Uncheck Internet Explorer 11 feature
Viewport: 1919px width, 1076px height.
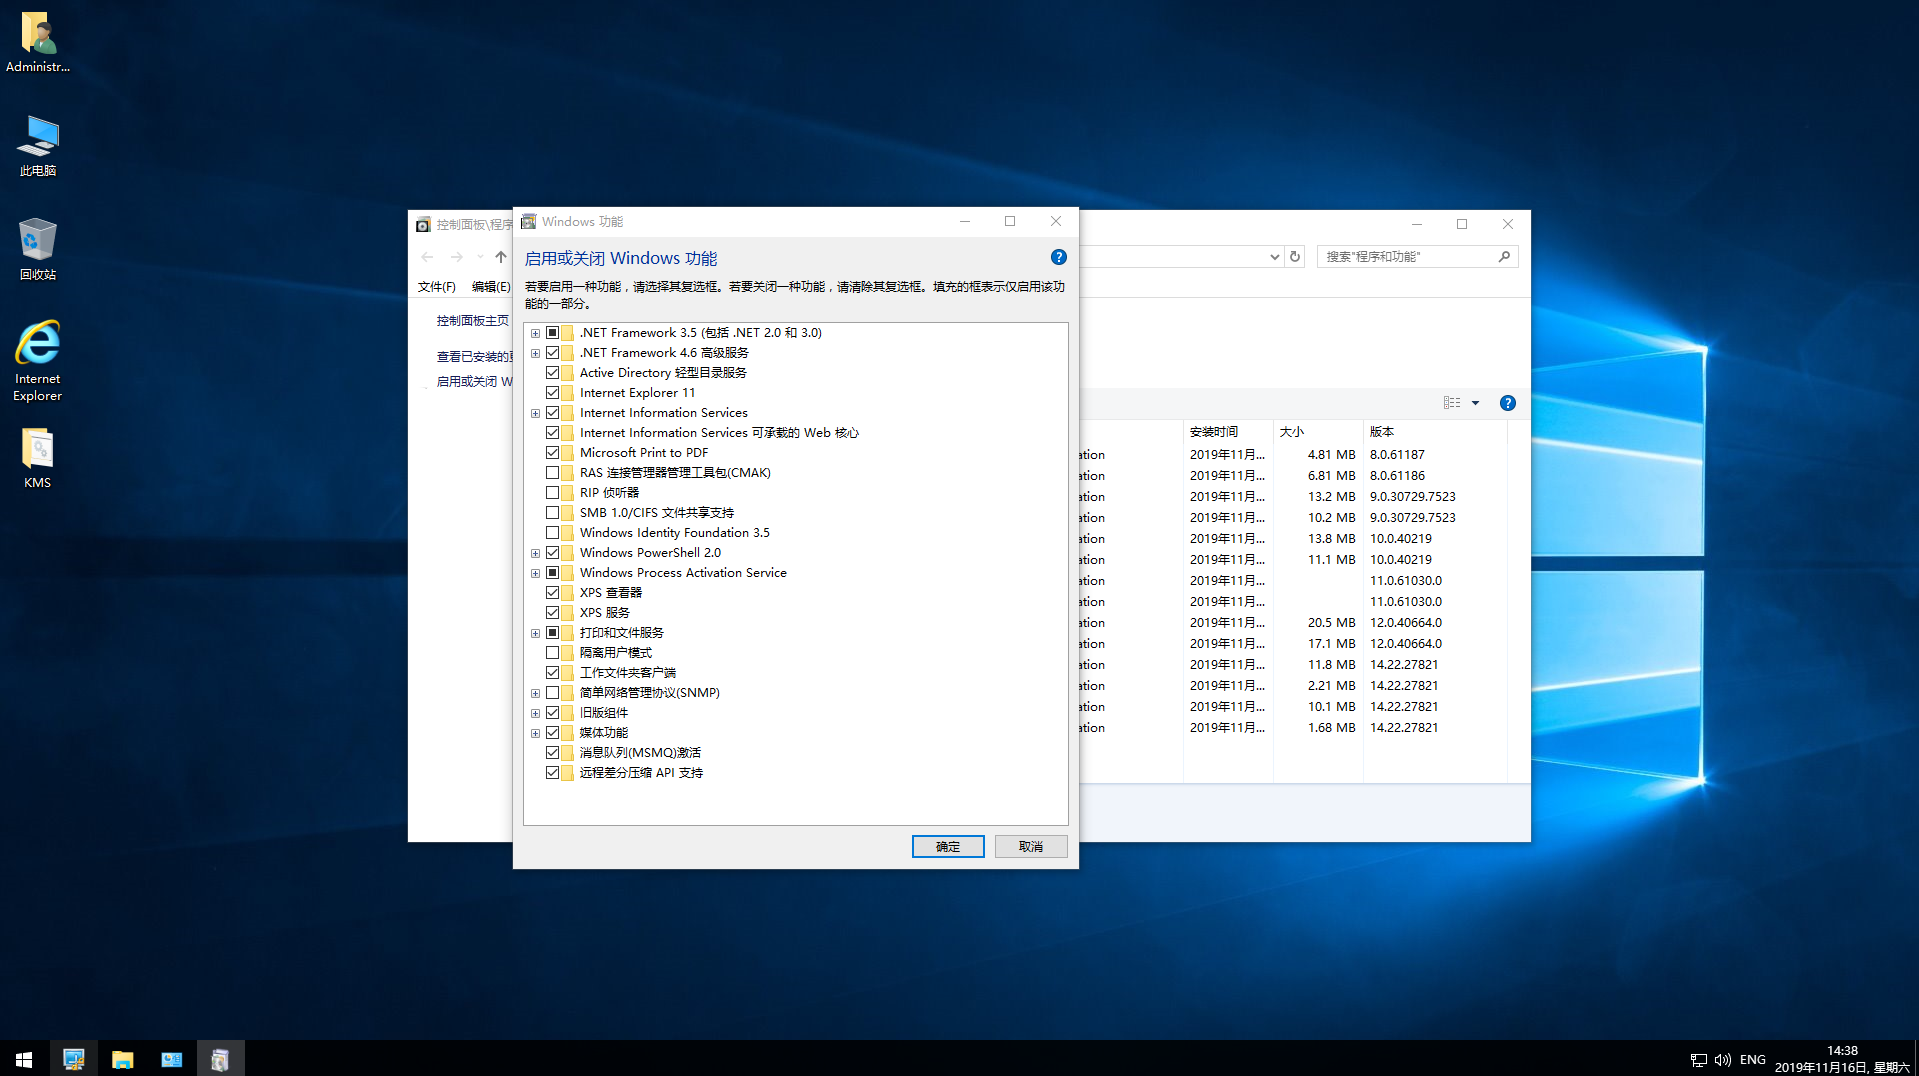552,393
